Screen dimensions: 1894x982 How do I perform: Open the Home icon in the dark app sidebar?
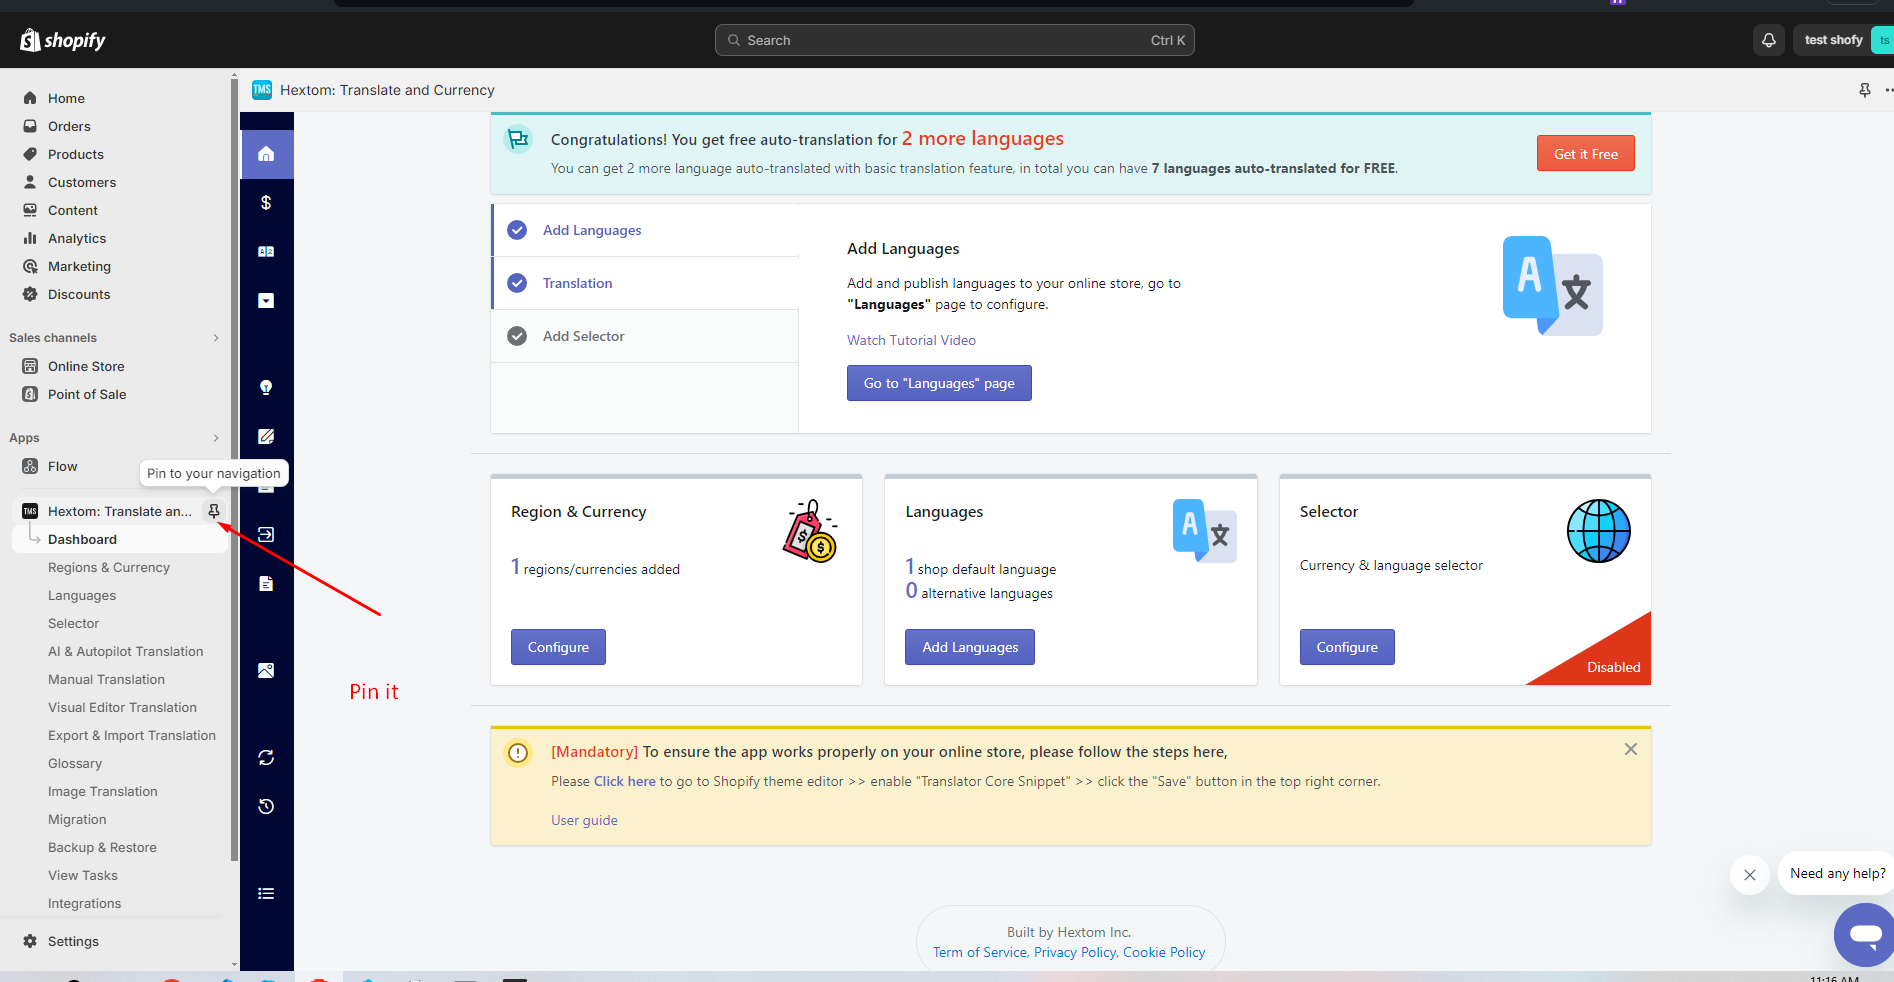tap(266, 154)
